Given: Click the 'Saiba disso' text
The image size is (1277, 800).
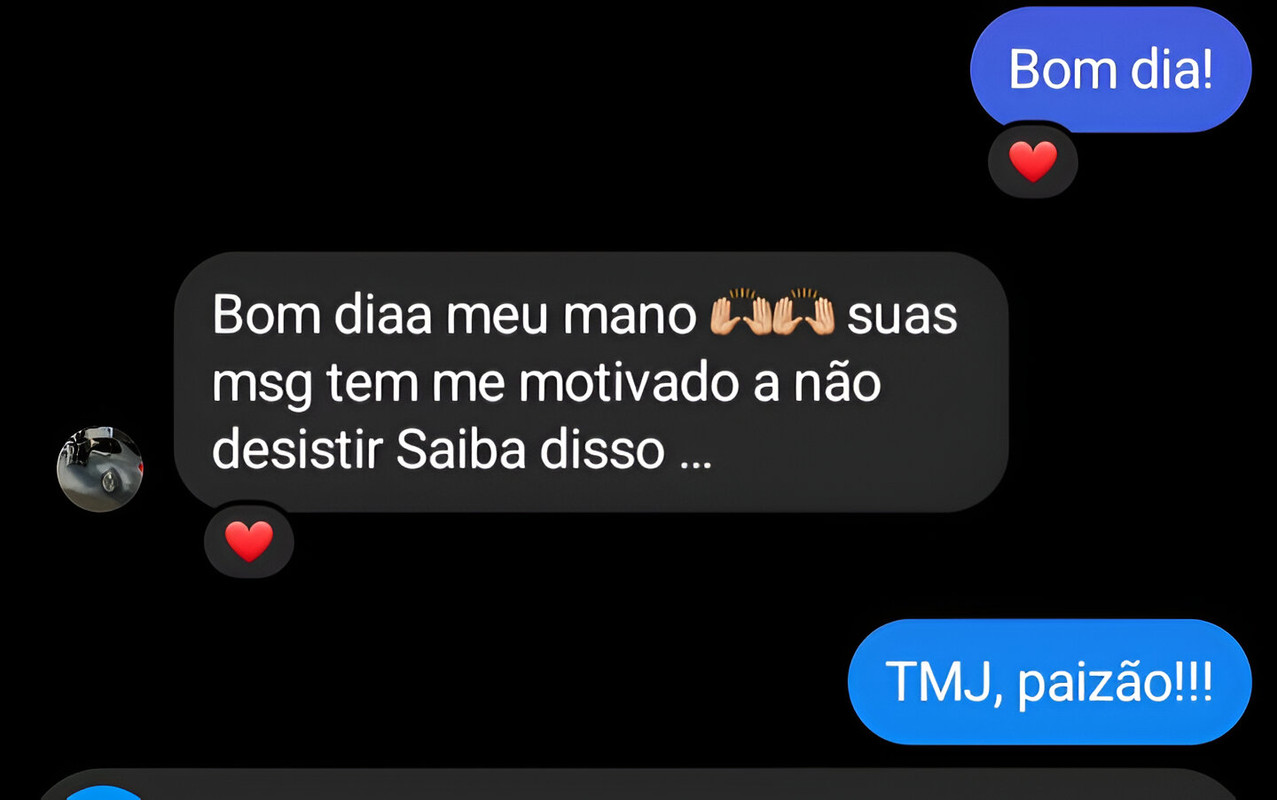Looking at the screenshot, I should 532,451.
